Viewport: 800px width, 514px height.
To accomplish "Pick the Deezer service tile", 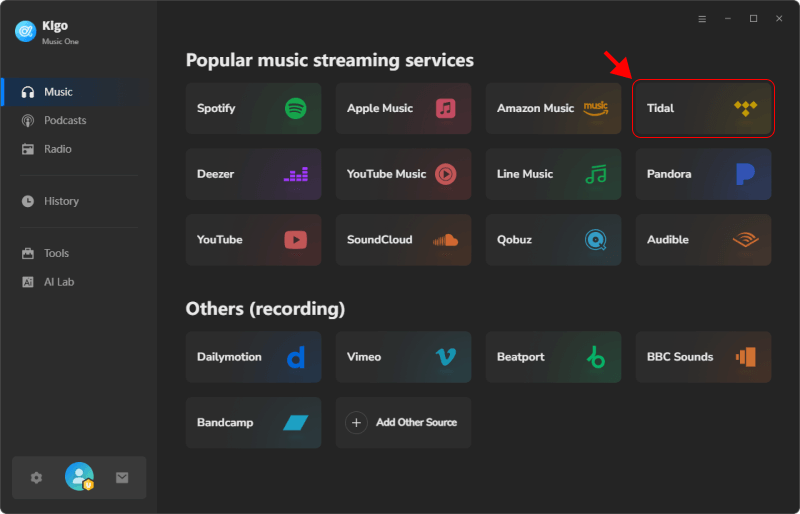I will (x=253, y=174).
